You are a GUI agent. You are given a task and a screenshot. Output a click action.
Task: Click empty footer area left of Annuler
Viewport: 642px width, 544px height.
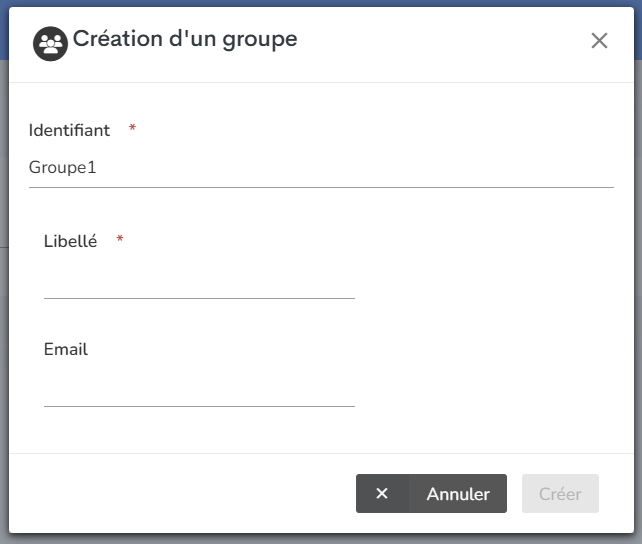pyautogui.click(x=180, y=494)
